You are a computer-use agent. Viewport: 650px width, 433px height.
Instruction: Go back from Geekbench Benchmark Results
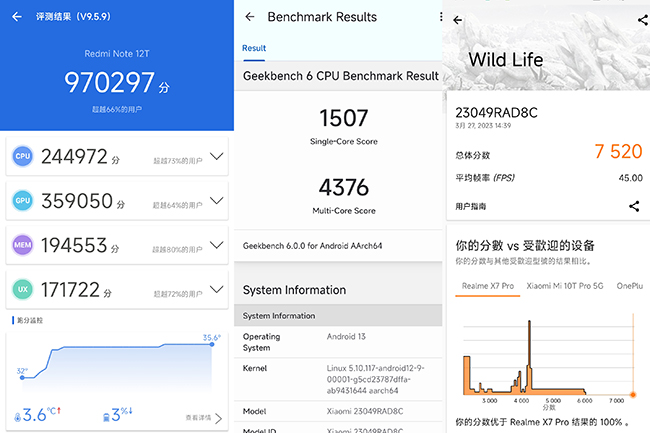click(250, 17)
